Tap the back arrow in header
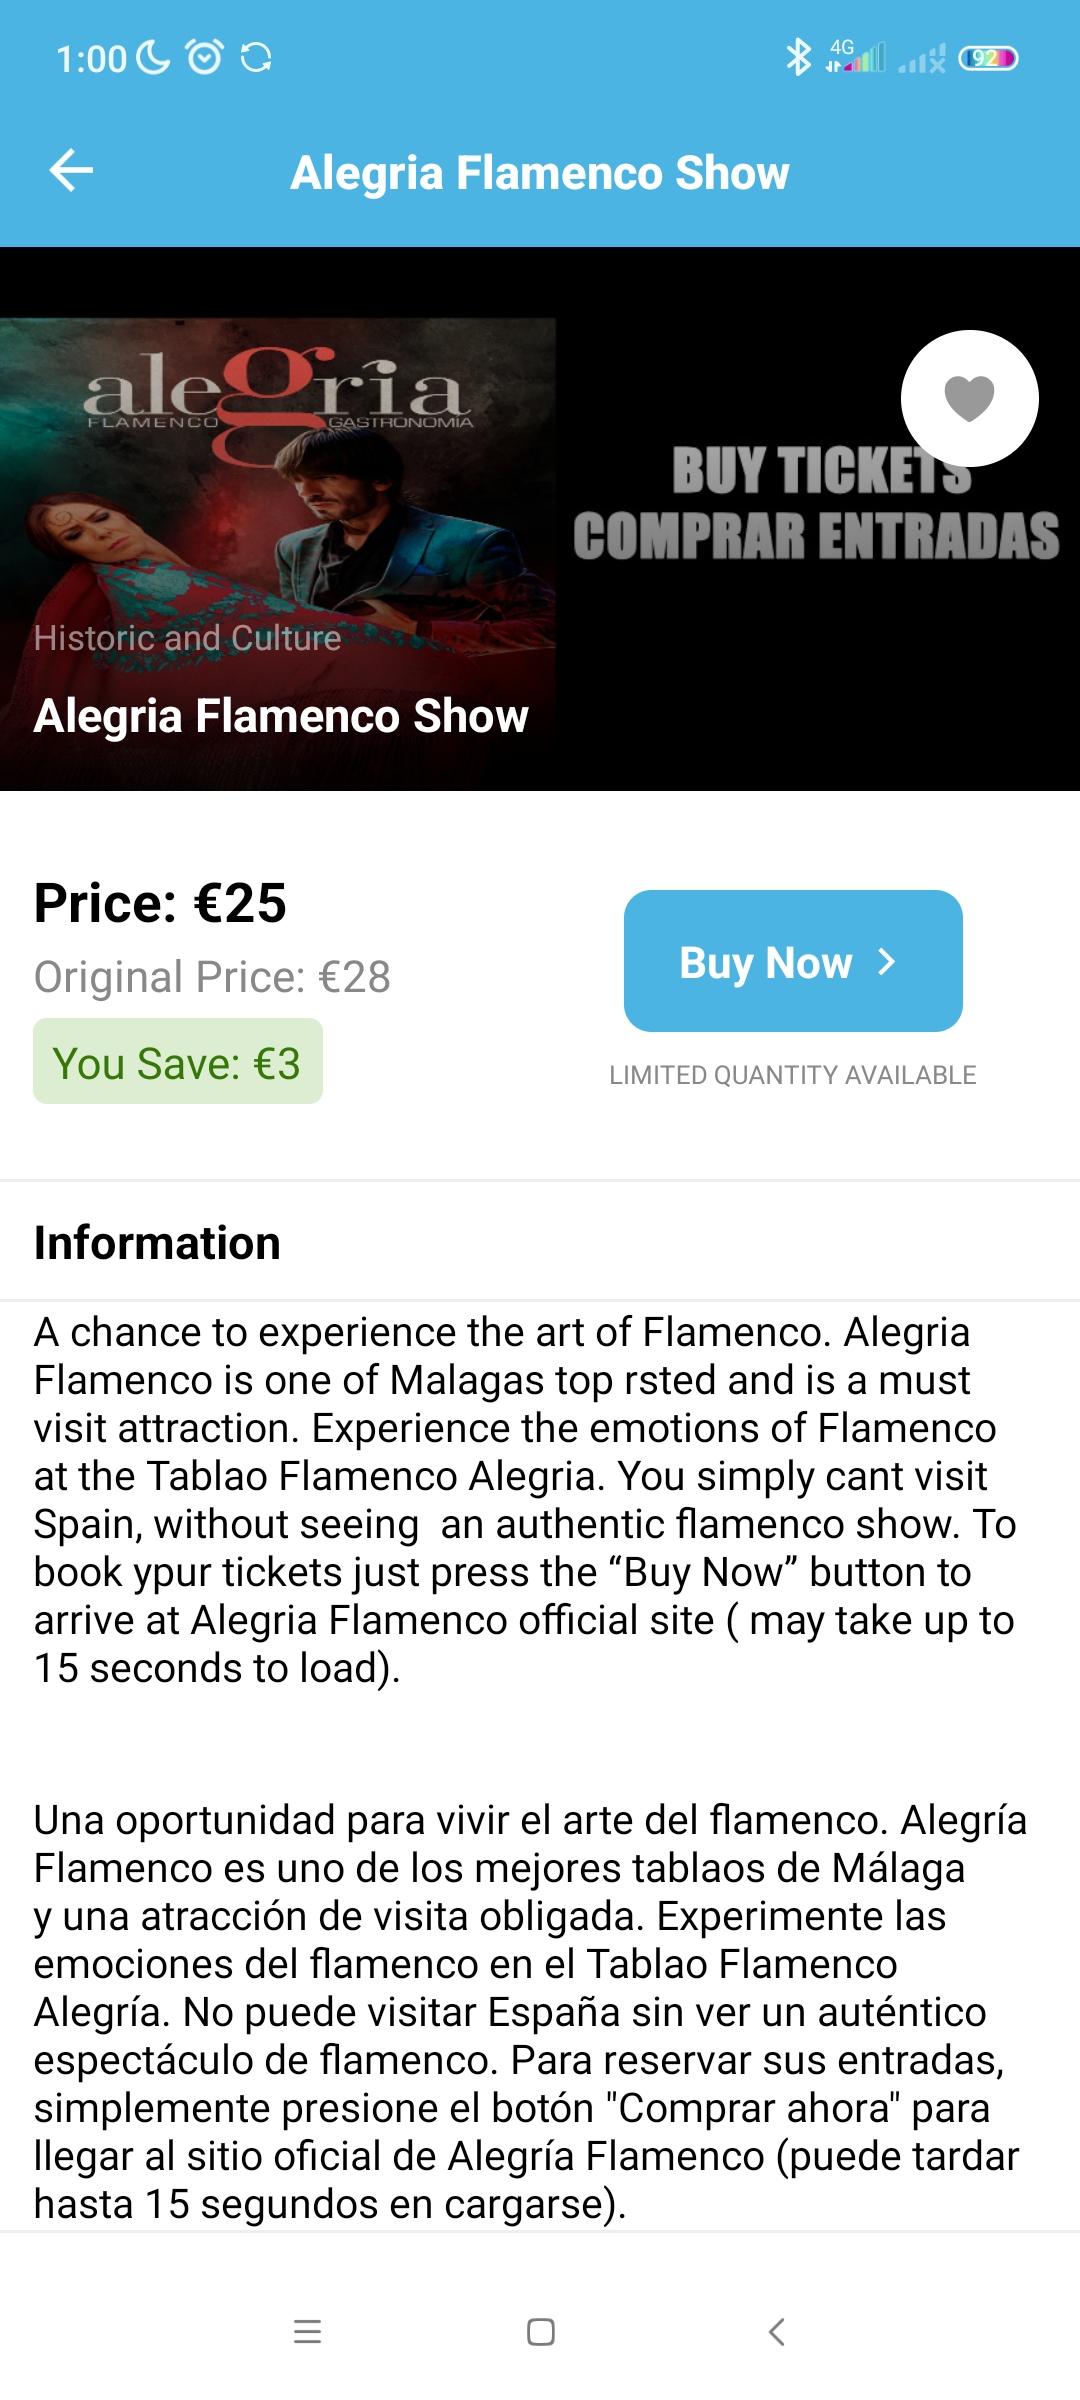The width and height of the screenshot is (1080, 2400). pyautogui.click(x=71, y=170)
